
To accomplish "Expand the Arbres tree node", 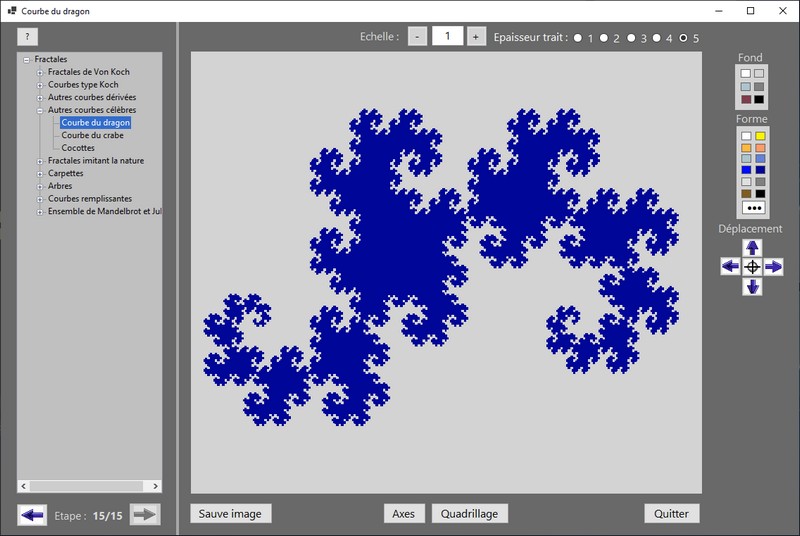I will click(40, 186).
